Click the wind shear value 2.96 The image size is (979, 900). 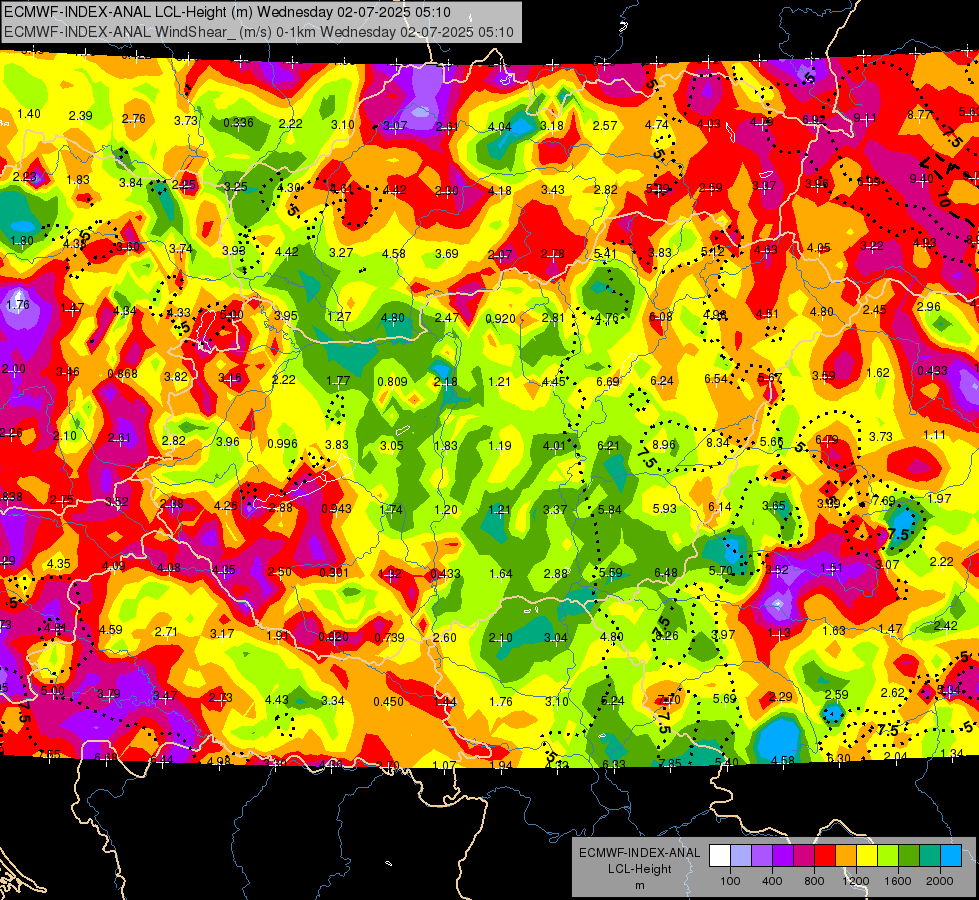tap(928, 307)
